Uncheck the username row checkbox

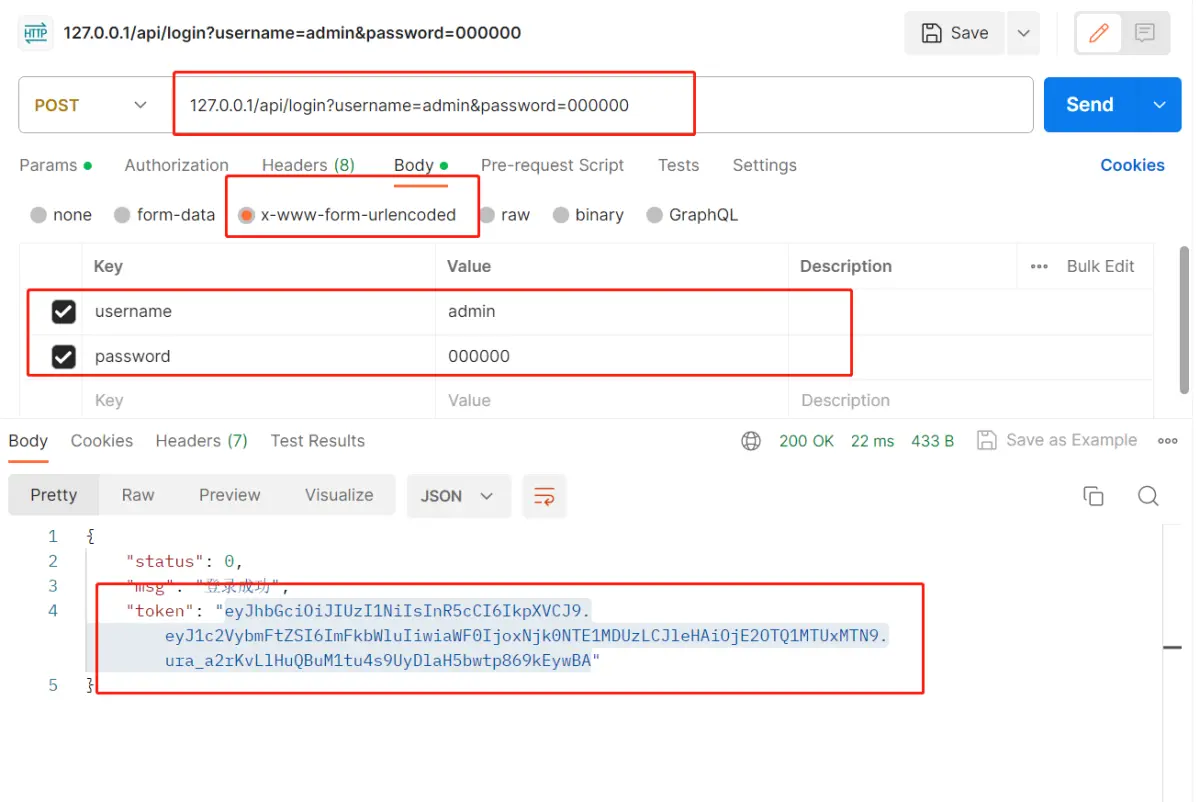point(63,312)
